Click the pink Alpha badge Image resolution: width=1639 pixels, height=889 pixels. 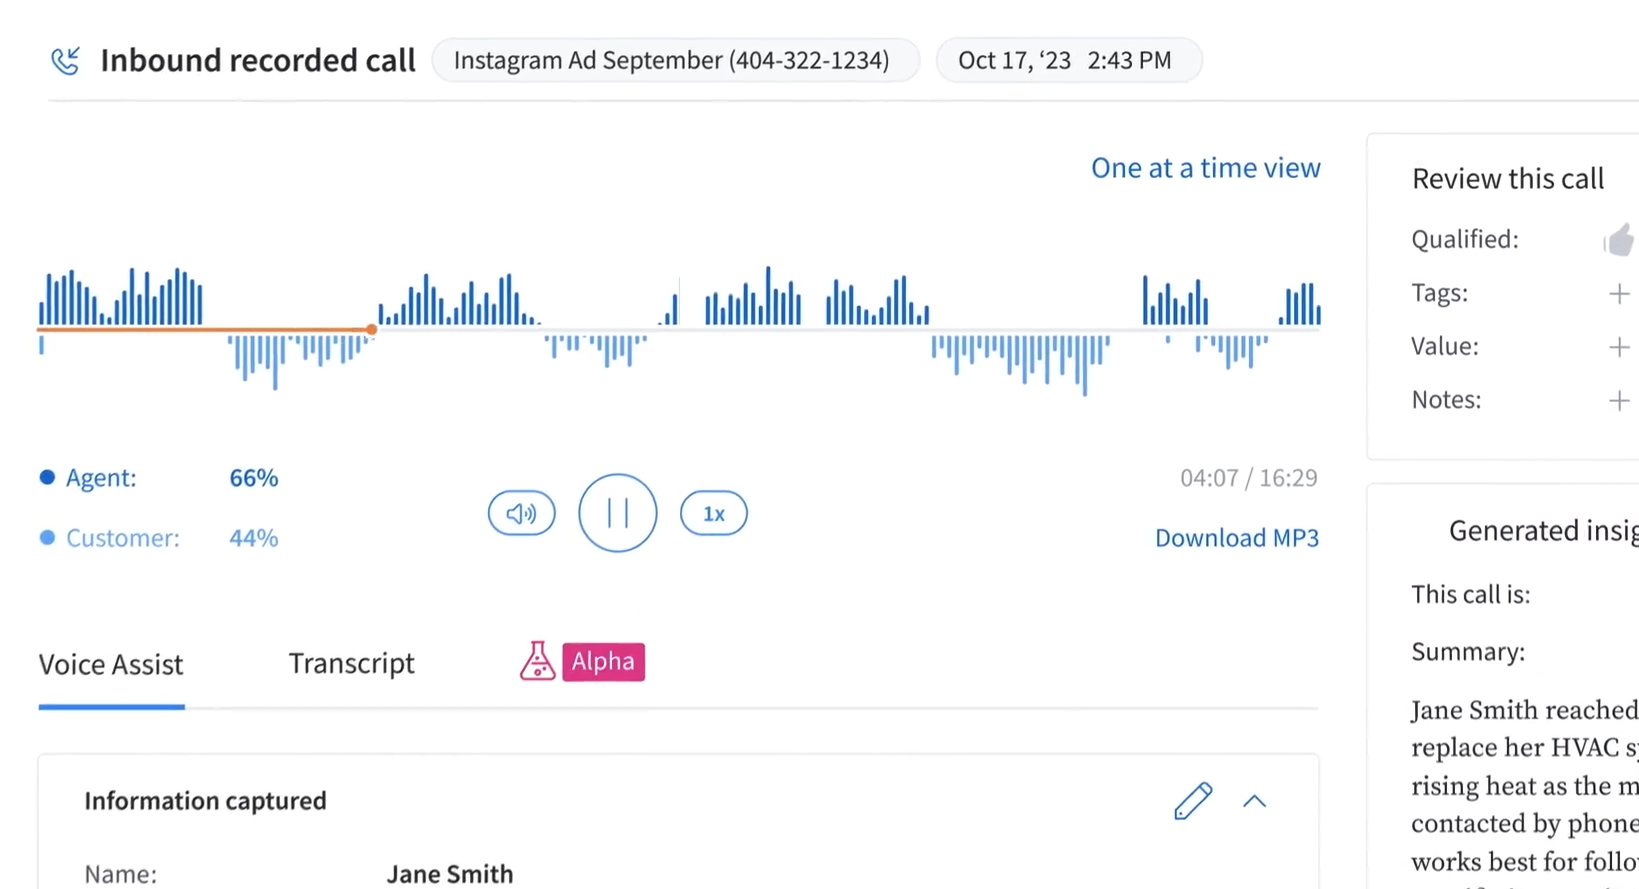(x=603, y=662)
